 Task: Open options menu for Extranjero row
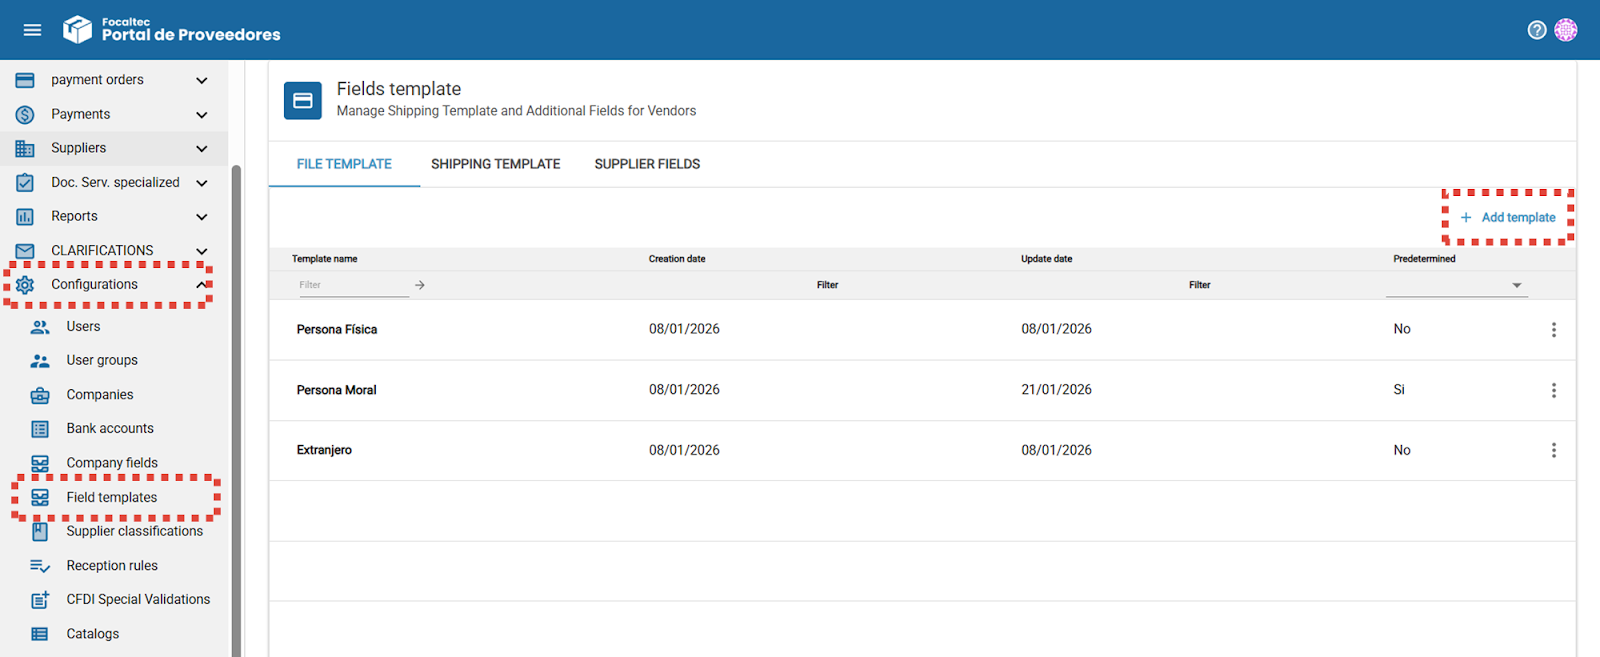tap(1553, 450)
